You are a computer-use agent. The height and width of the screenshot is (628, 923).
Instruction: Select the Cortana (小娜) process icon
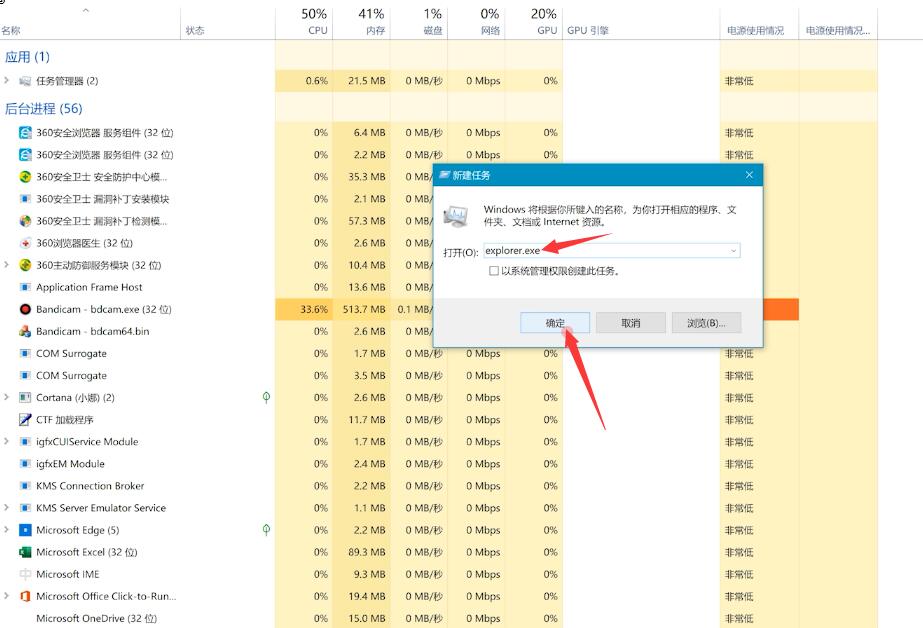point(25,397)
